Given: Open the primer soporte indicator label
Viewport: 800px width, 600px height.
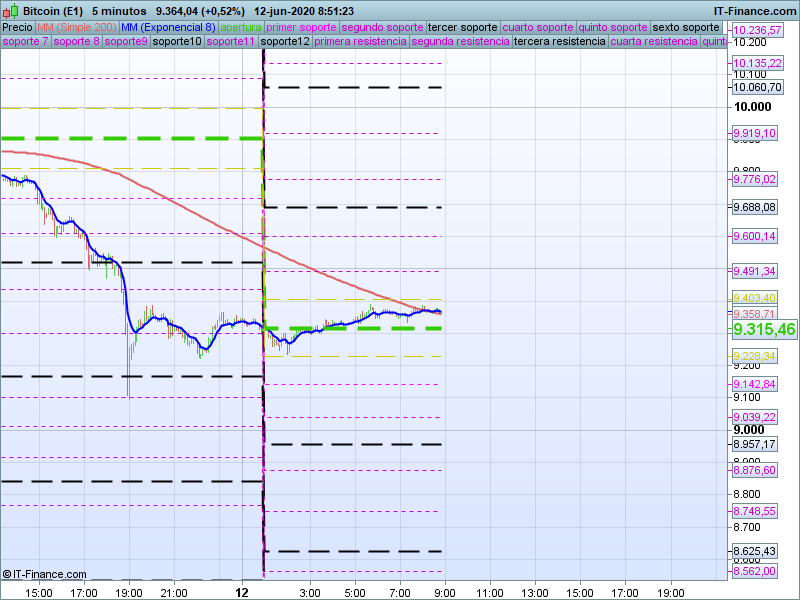Looking at the screenshot, I should tap(301, 27).
